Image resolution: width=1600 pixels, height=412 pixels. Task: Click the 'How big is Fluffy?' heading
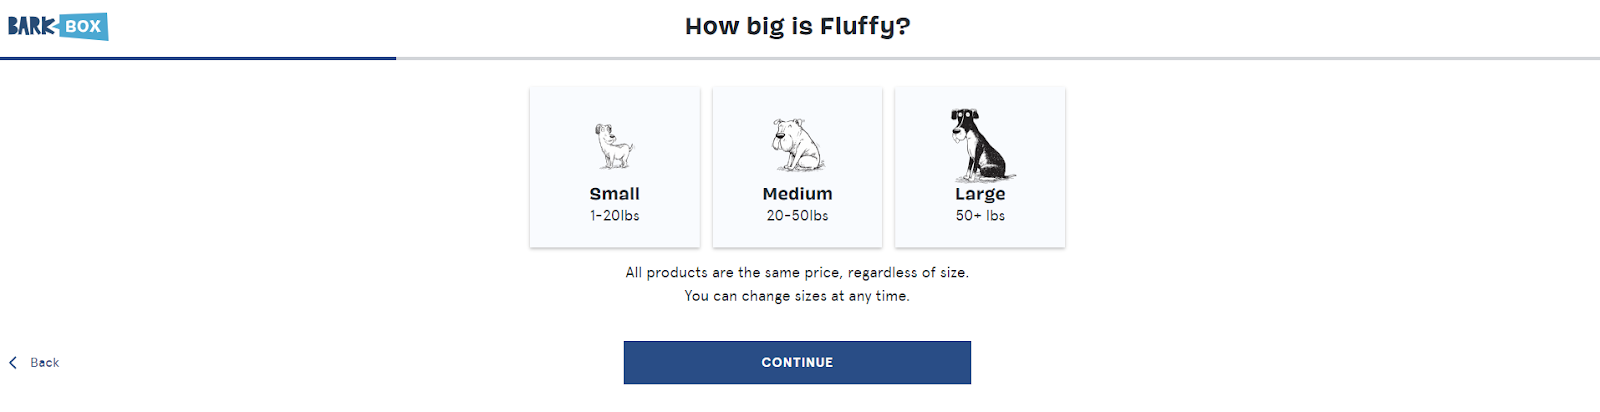[797, 26]
